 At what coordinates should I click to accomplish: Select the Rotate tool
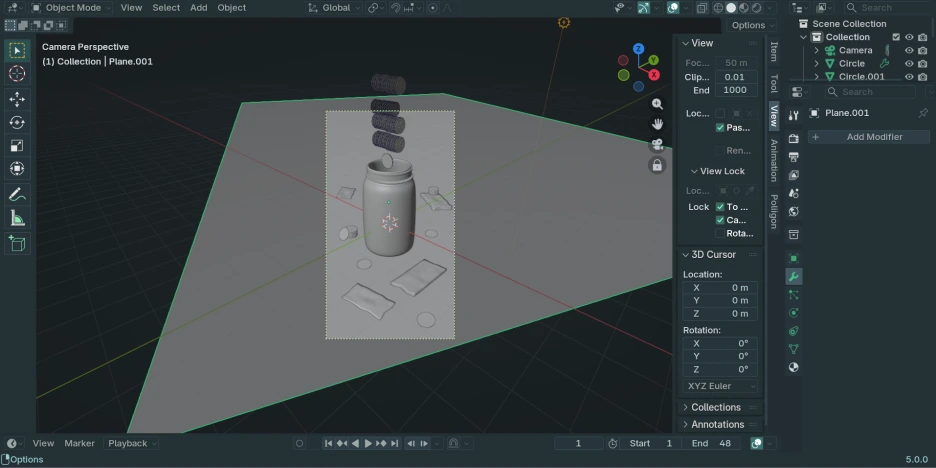(x=17, y=122)
